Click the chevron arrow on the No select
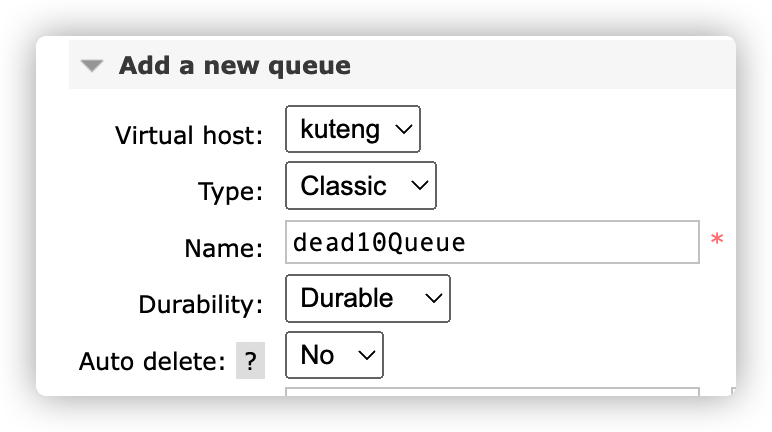Image resolution: width=772 pixels, height=432 pixels. [365, 354]
